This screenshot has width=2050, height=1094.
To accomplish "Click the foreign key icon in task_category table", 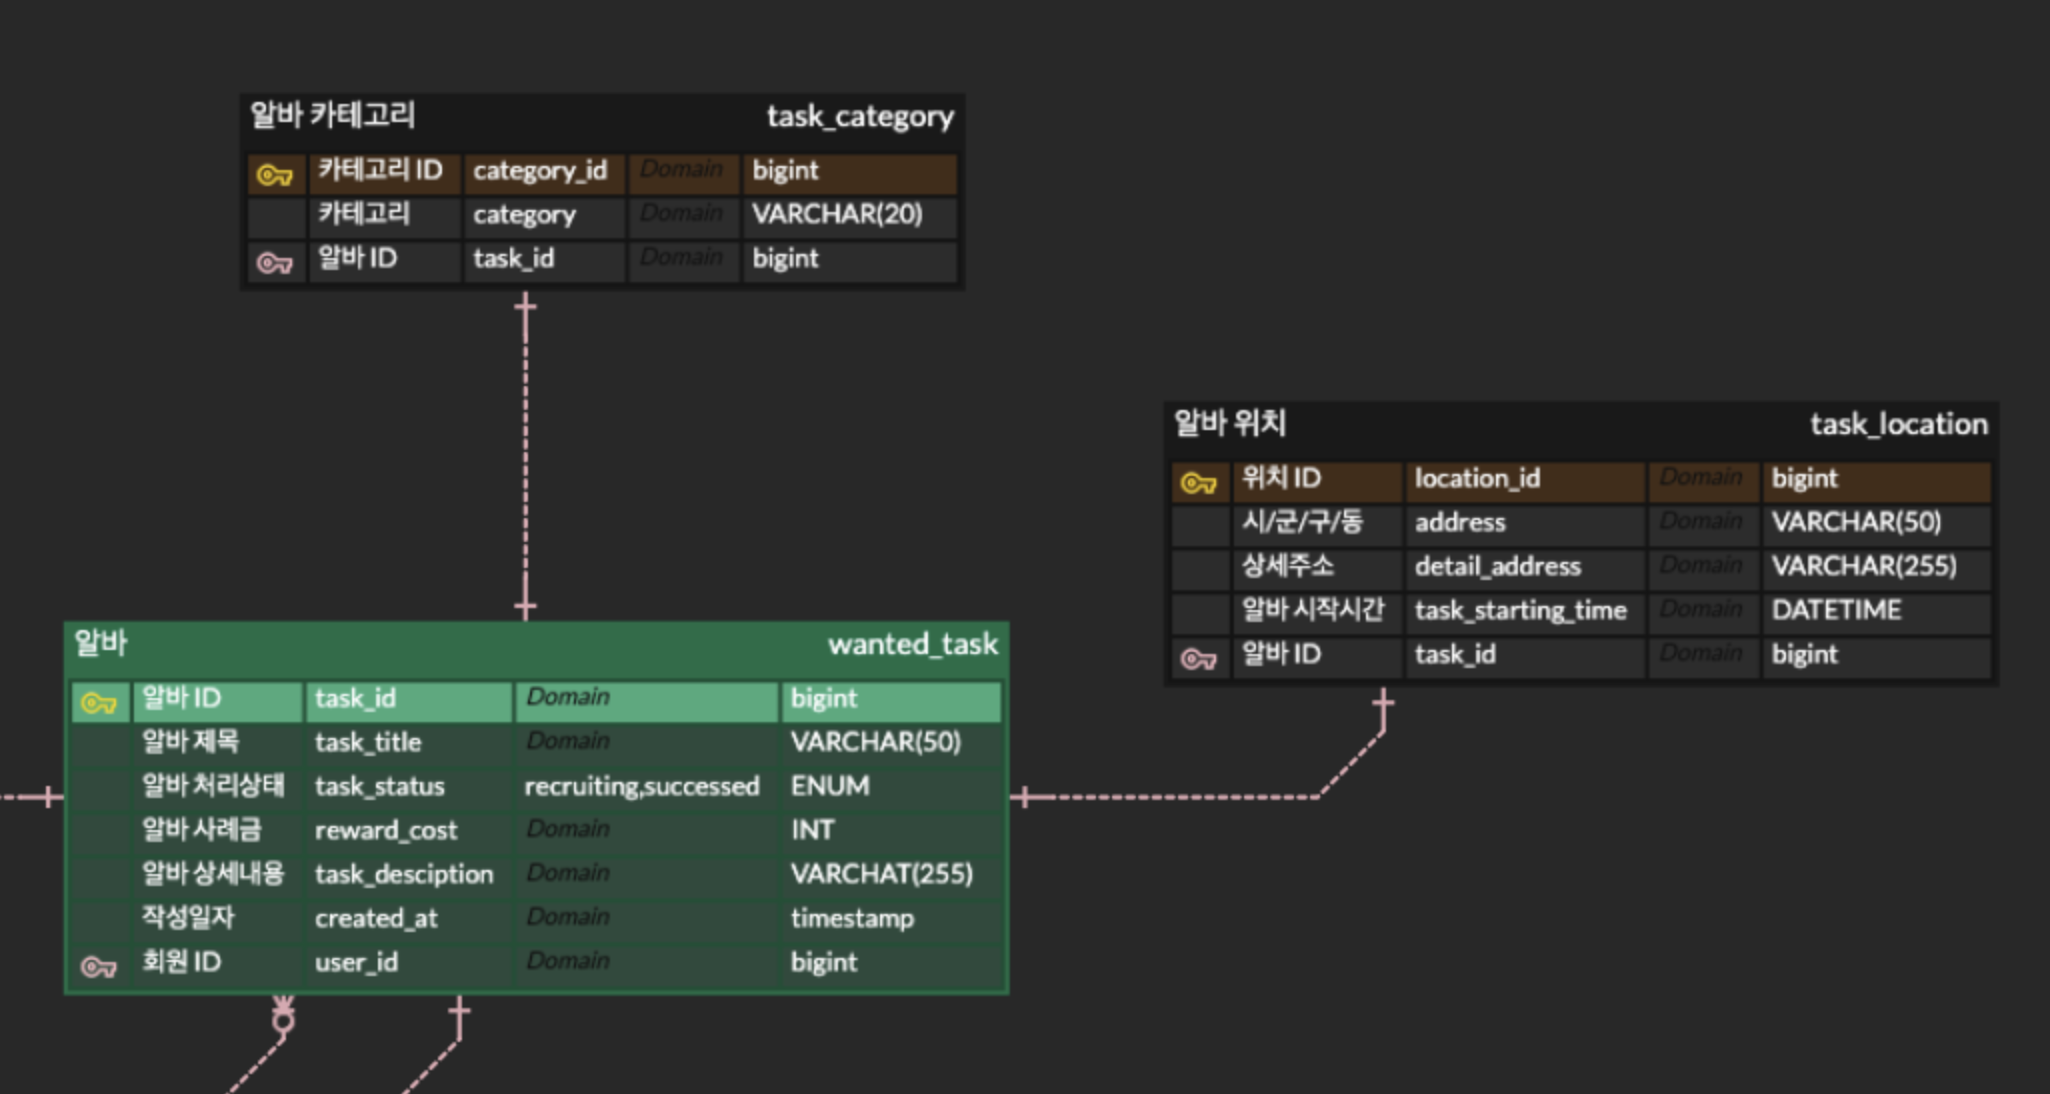I will tap(275, 263).
